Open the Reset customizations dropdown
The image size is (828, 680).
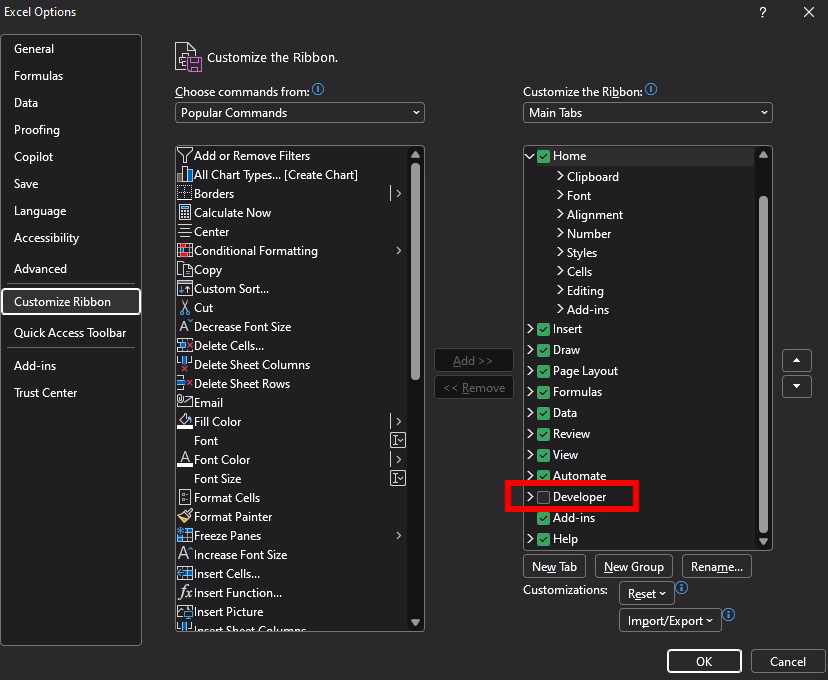(x=647, y=593)
